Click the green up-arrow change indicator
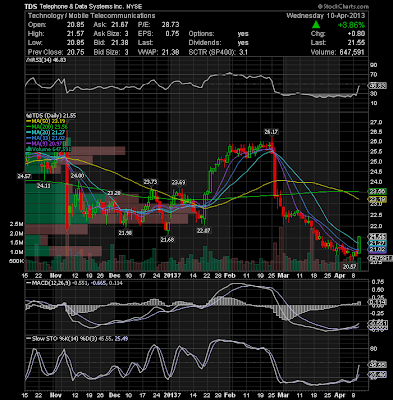The image size is (393, 400). click(x=316, y=25)
